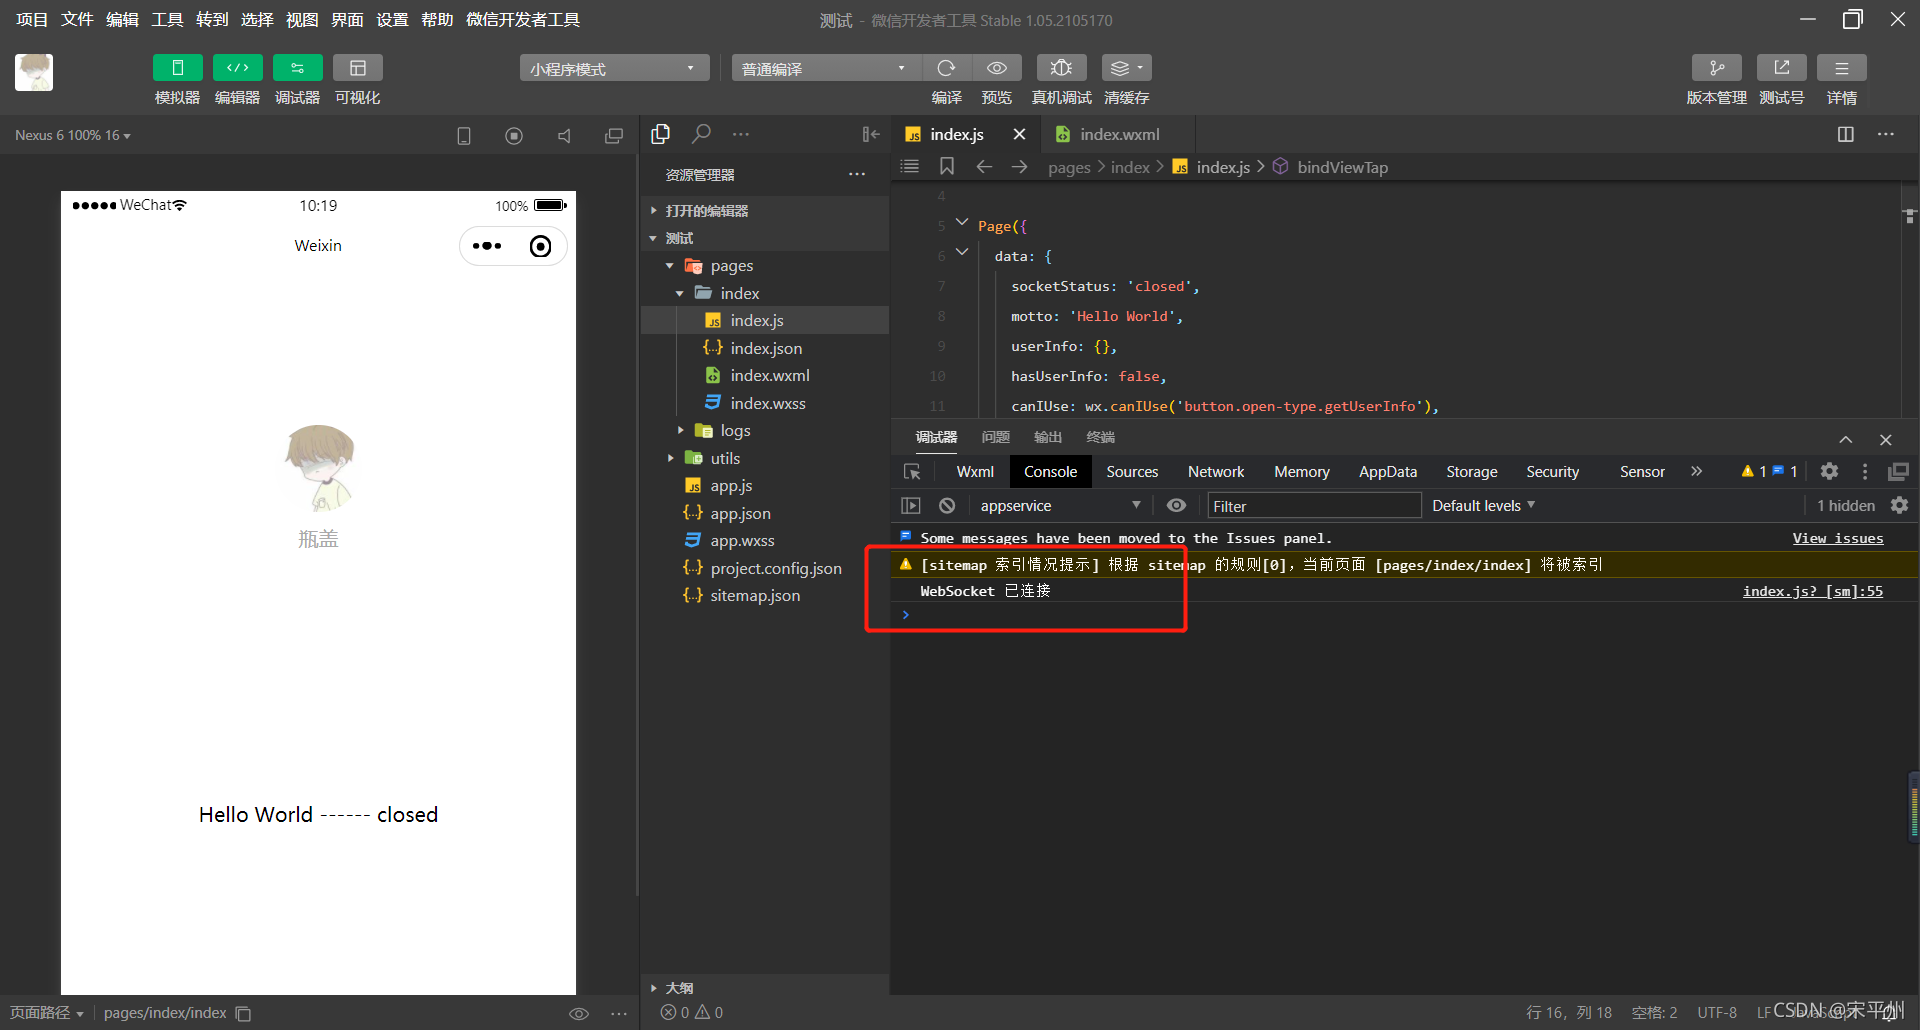
Task: Open the appservice context dropdown
Action: pyautogui.click(x=1060, y=506)
